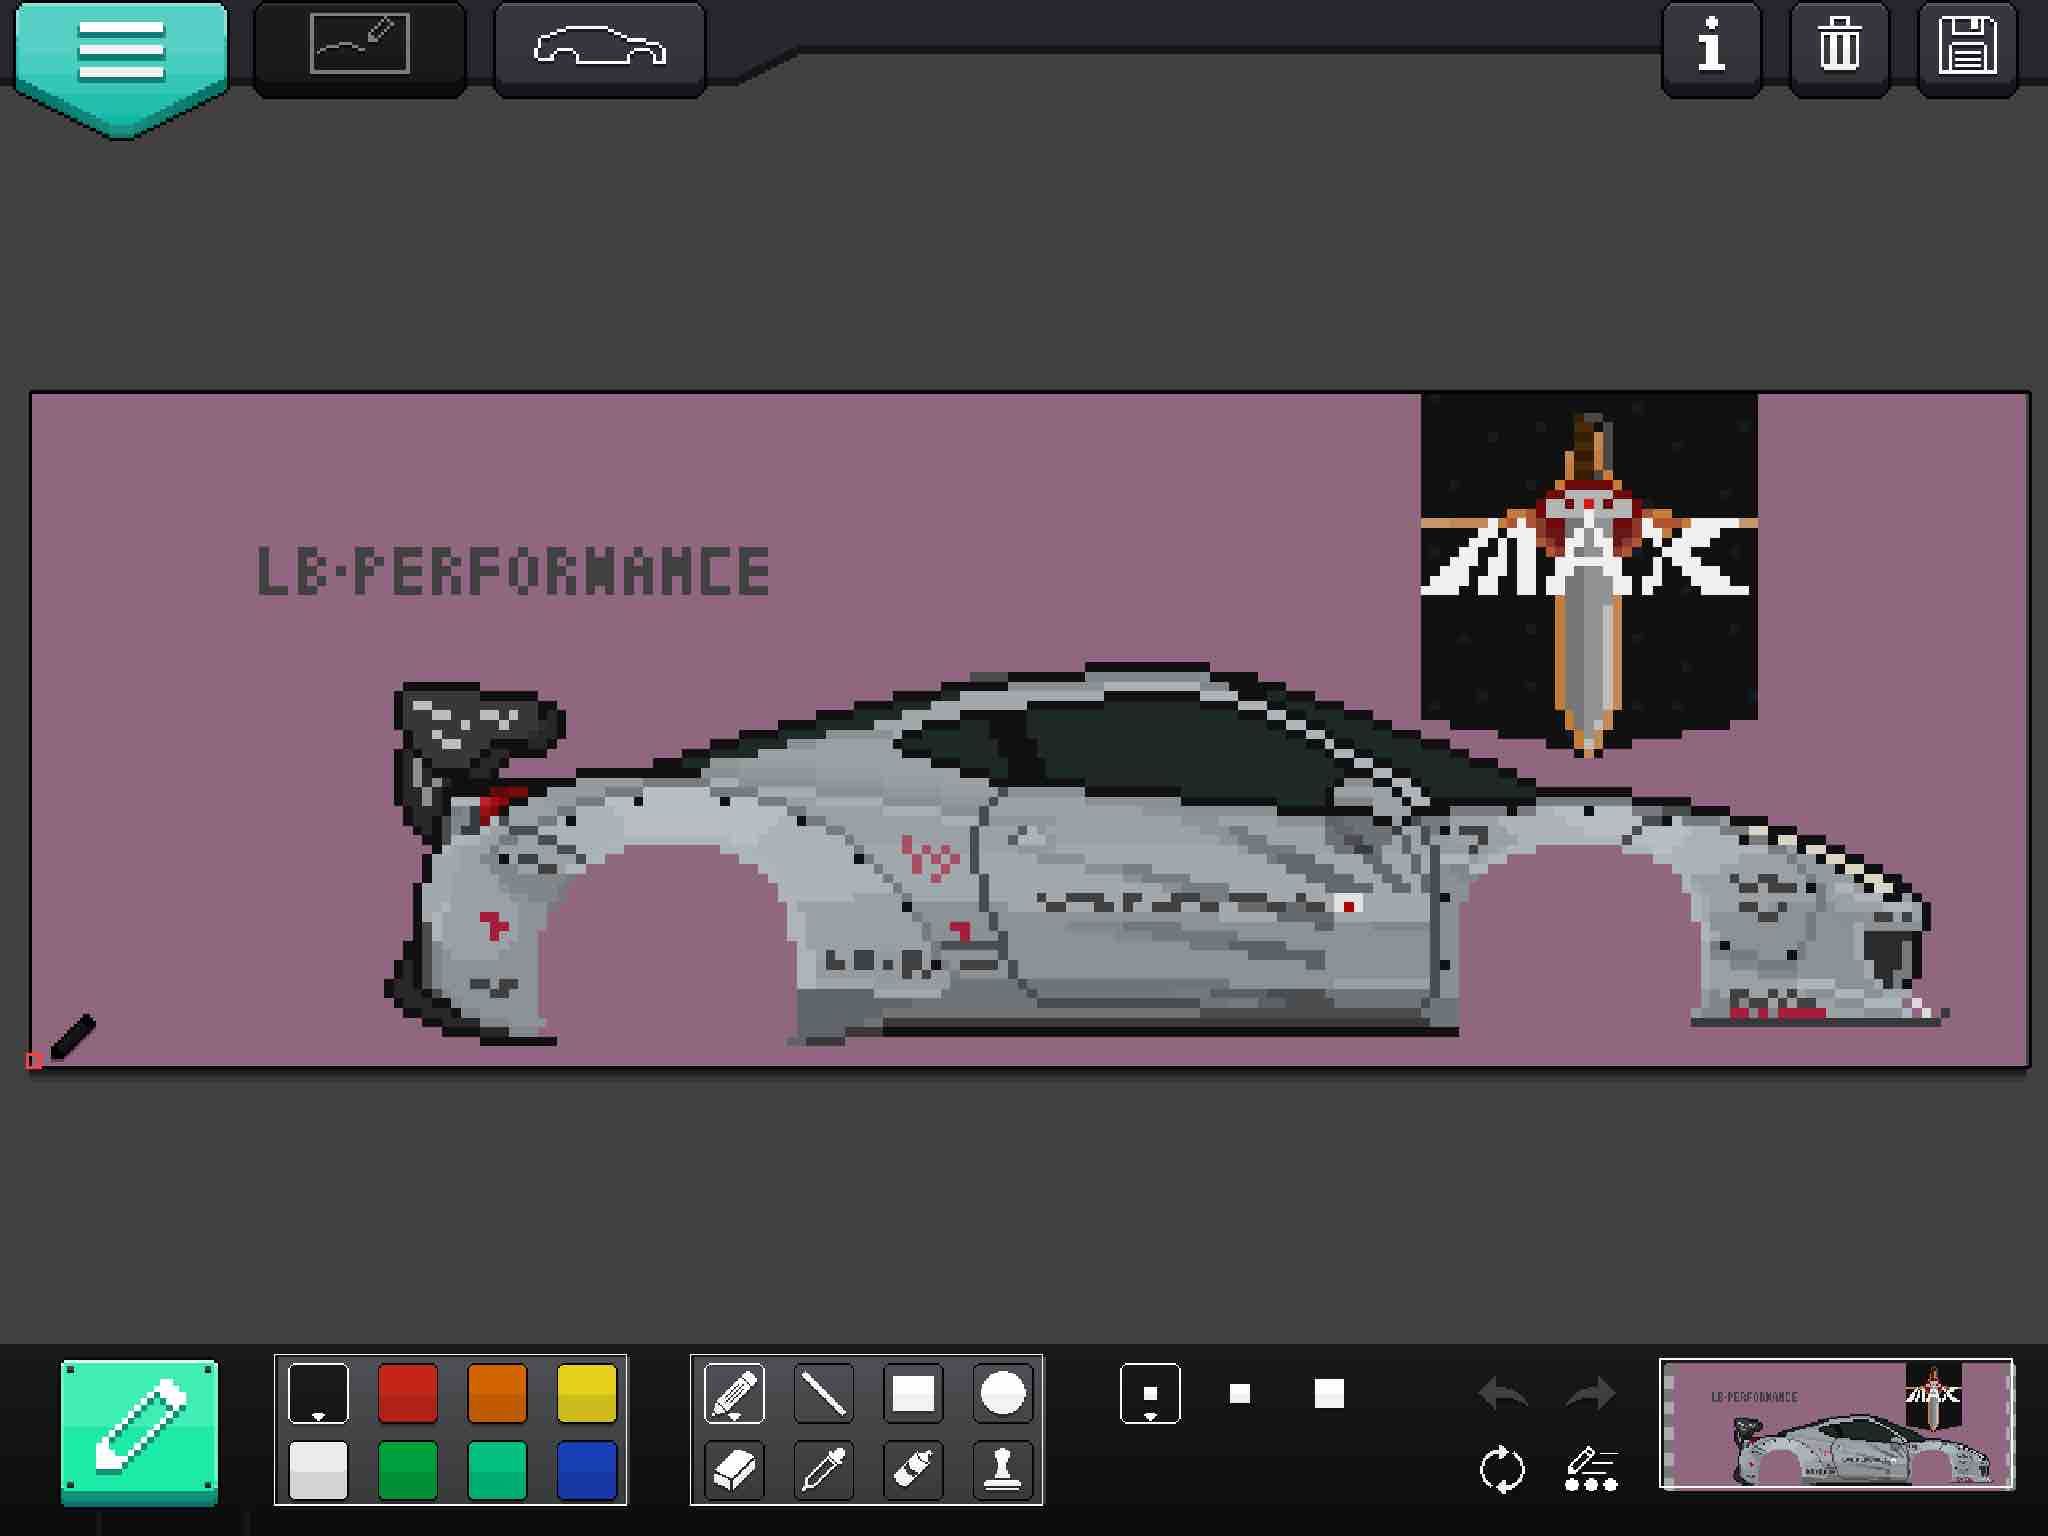Select the Eyedropper color picker tool

[x=824, y=1470]
